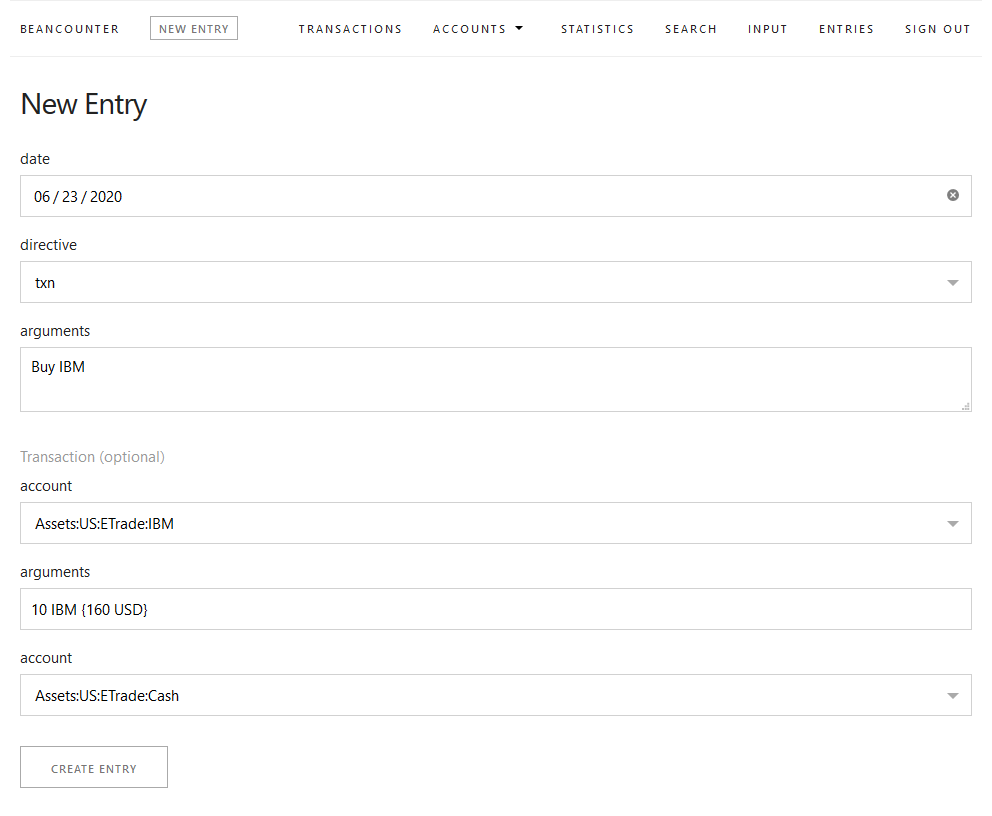Open the ENTRIES view

tap(846, 28)
